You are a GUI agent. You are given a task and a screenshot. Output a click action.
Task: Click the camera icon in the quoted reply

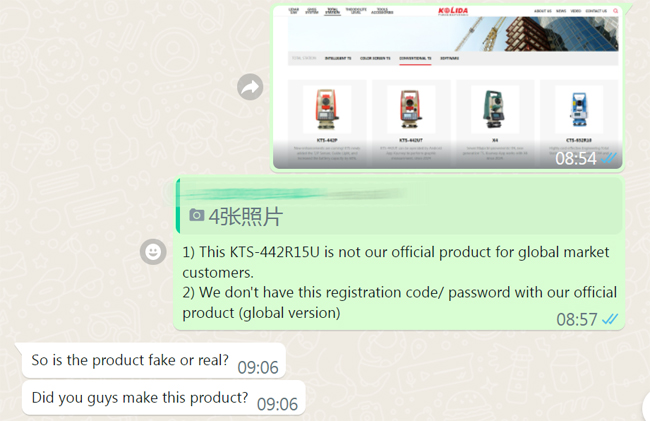196,215
